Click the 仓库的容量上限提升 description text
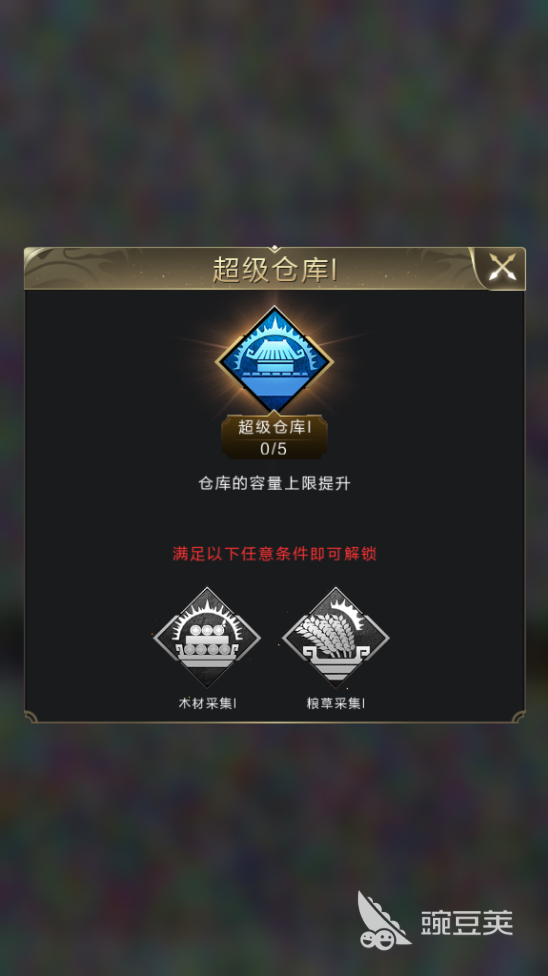This screenshot has width=548, height=976. tap(275, 484)
